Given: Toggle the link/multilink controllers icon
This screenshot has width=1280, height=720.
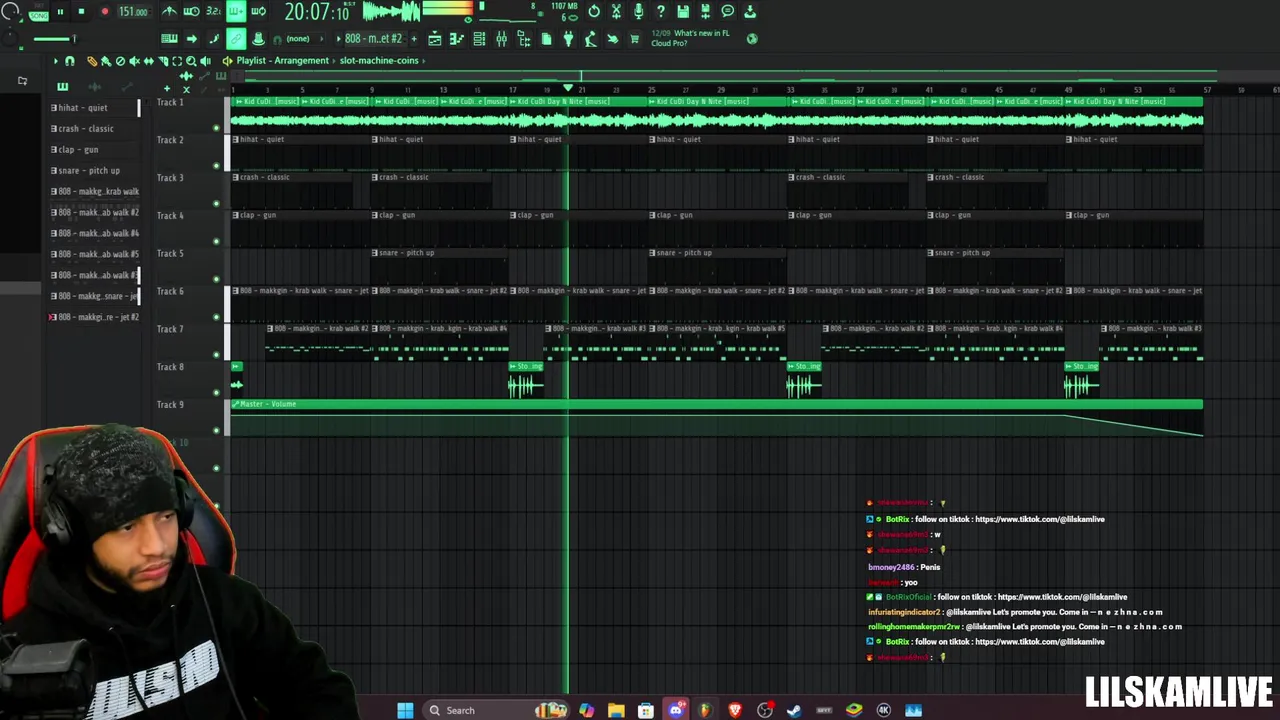Looking at the screenshot, I should [x=236, y=39].
